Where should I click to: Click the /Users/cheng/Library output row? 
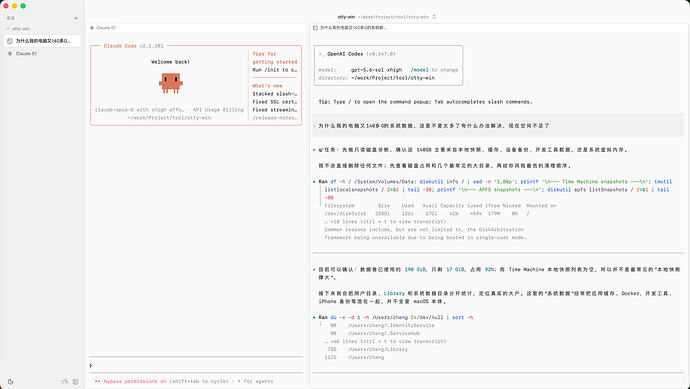367,349
